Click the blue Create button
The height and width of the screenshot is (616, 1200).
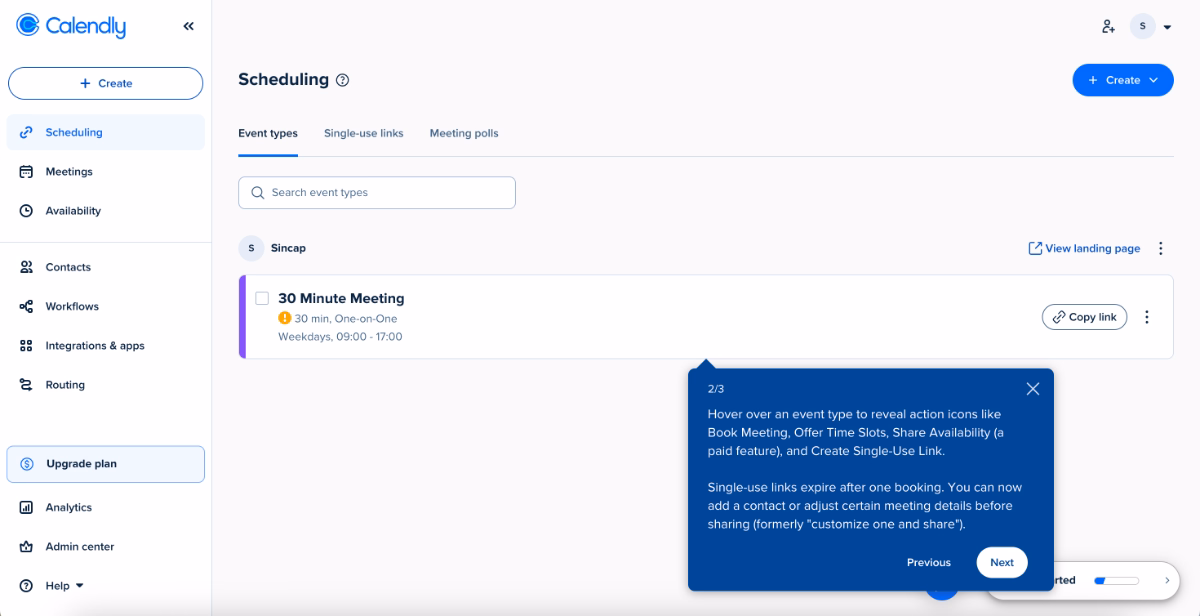(x=1122, y=80)
